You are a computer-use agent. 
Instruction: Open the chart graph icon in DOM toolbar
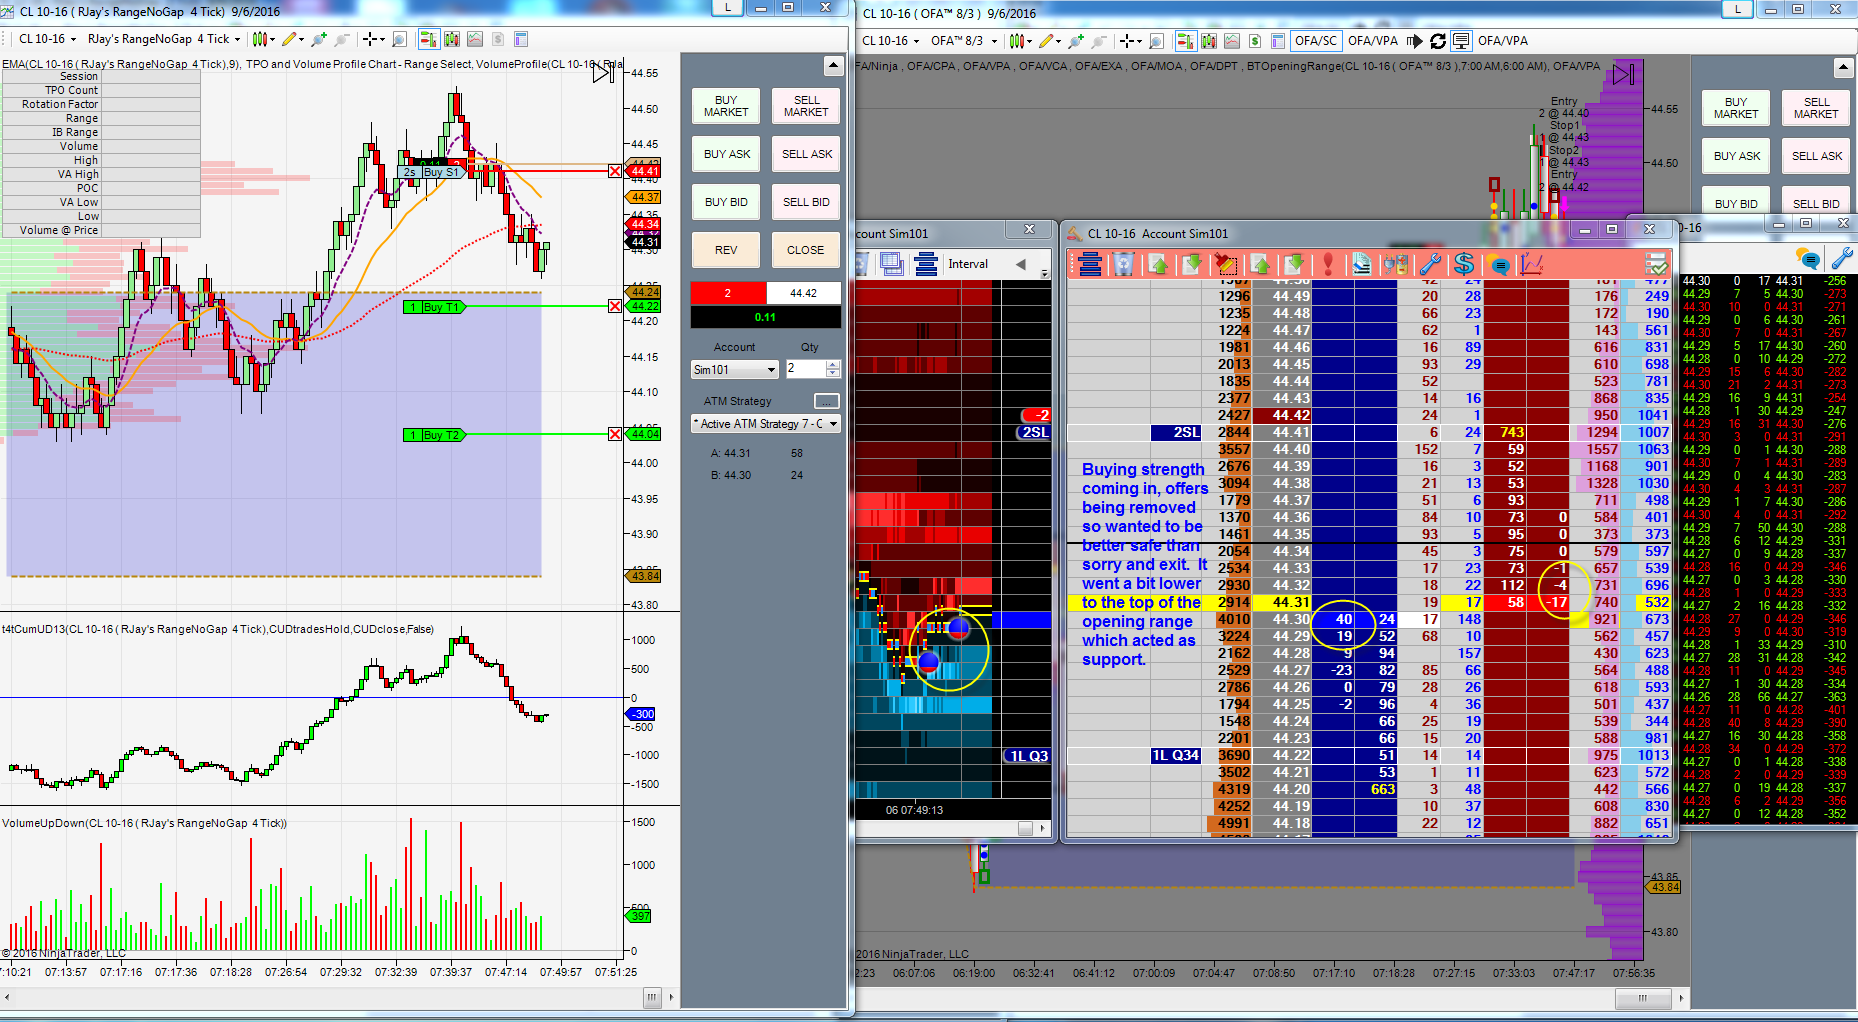pyautogui.click(x=1532, y=264)
